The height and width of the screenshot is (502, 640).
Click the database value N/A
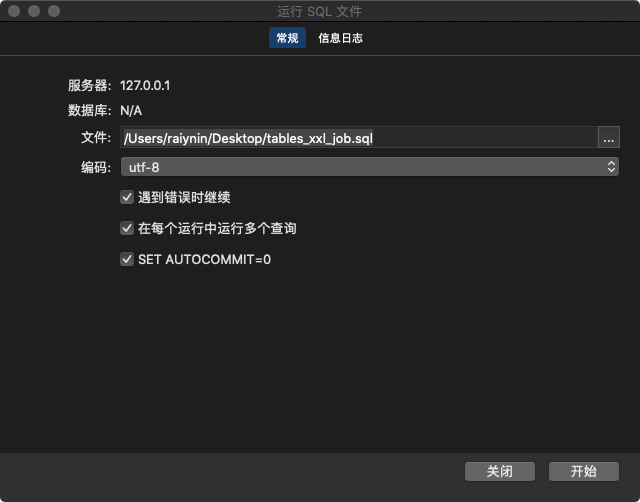coord(131,111)
